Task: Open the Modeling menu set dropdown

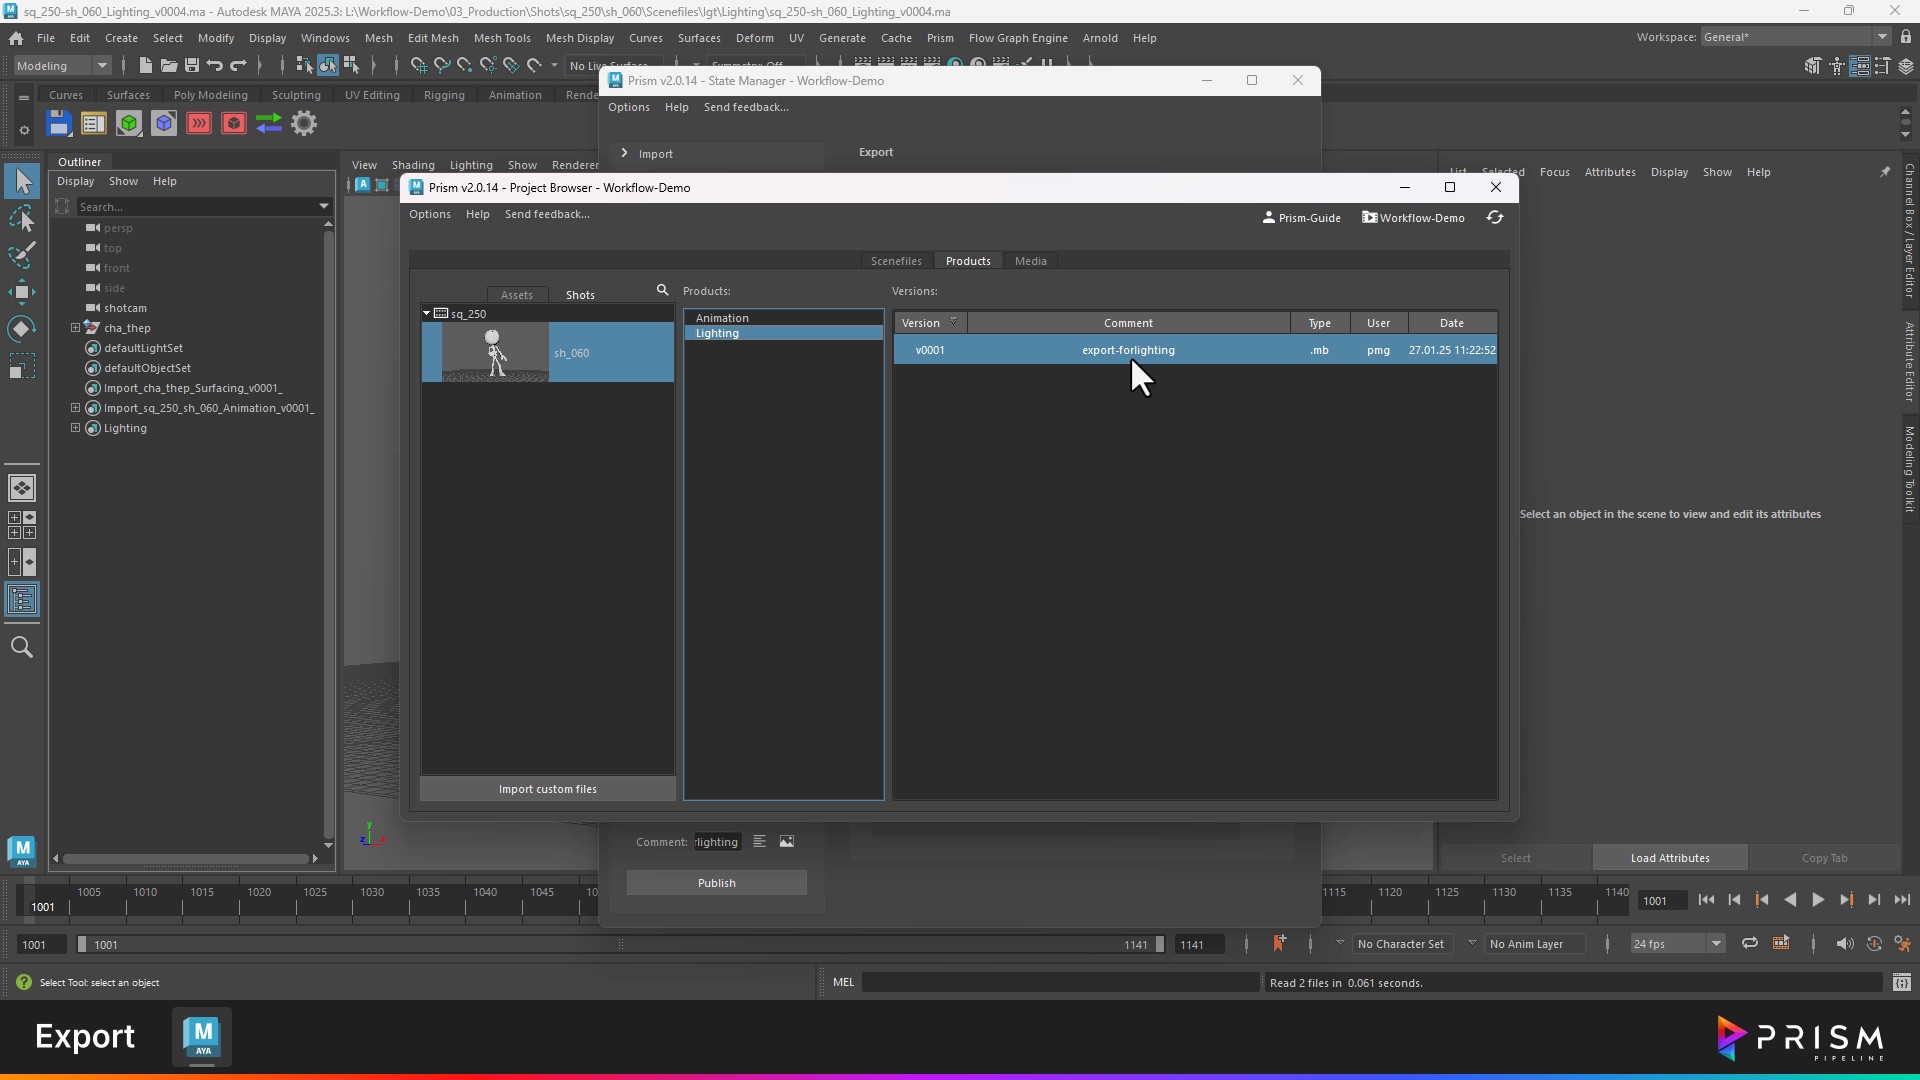Action: [x=62, y=65]
